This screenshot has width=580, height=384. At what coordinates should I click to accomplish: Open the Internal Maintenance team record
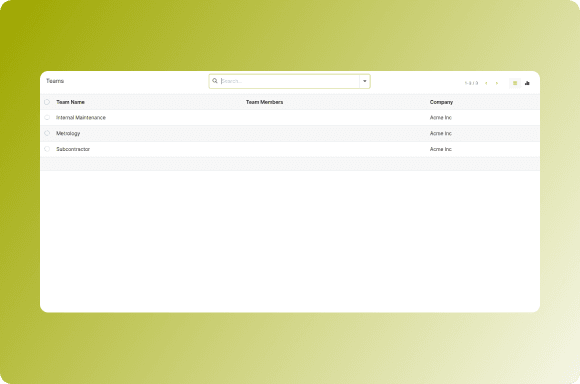81,118
